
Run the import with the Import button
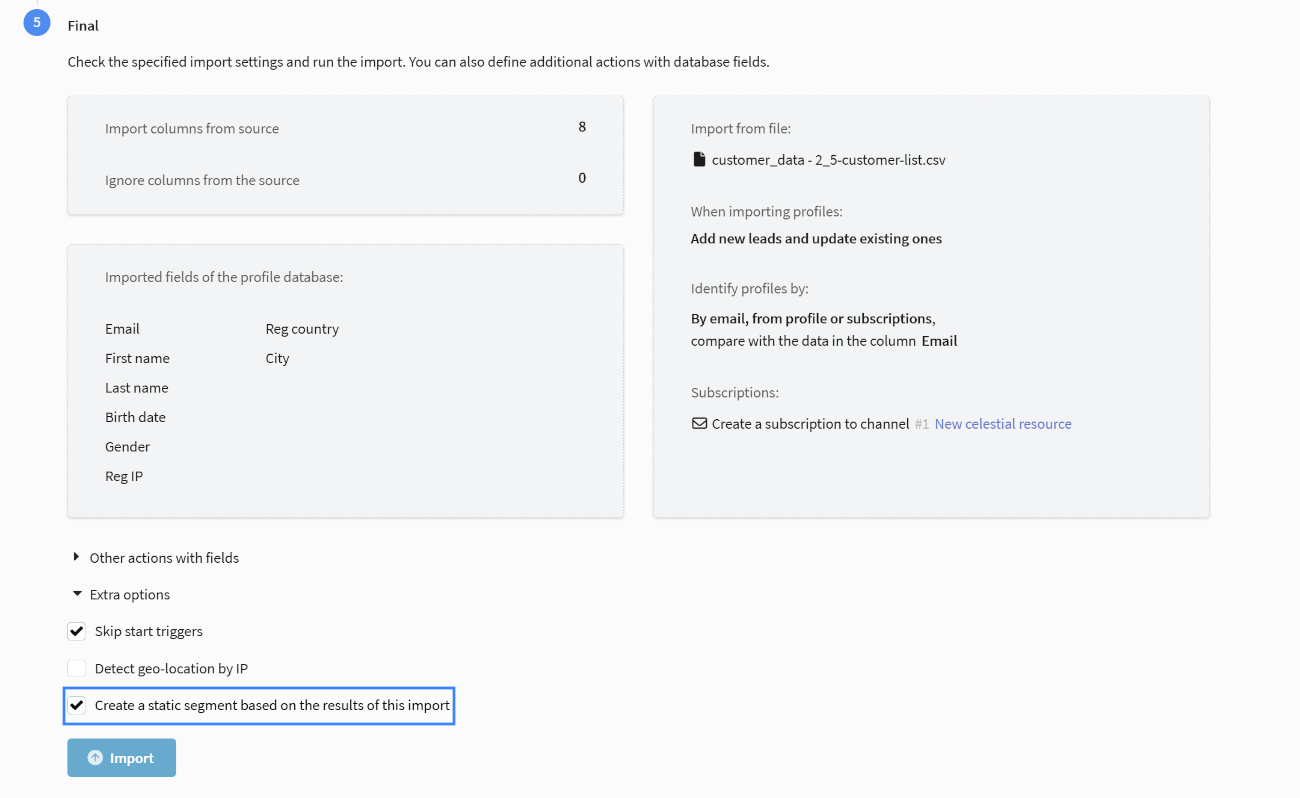tap(121, 758)
